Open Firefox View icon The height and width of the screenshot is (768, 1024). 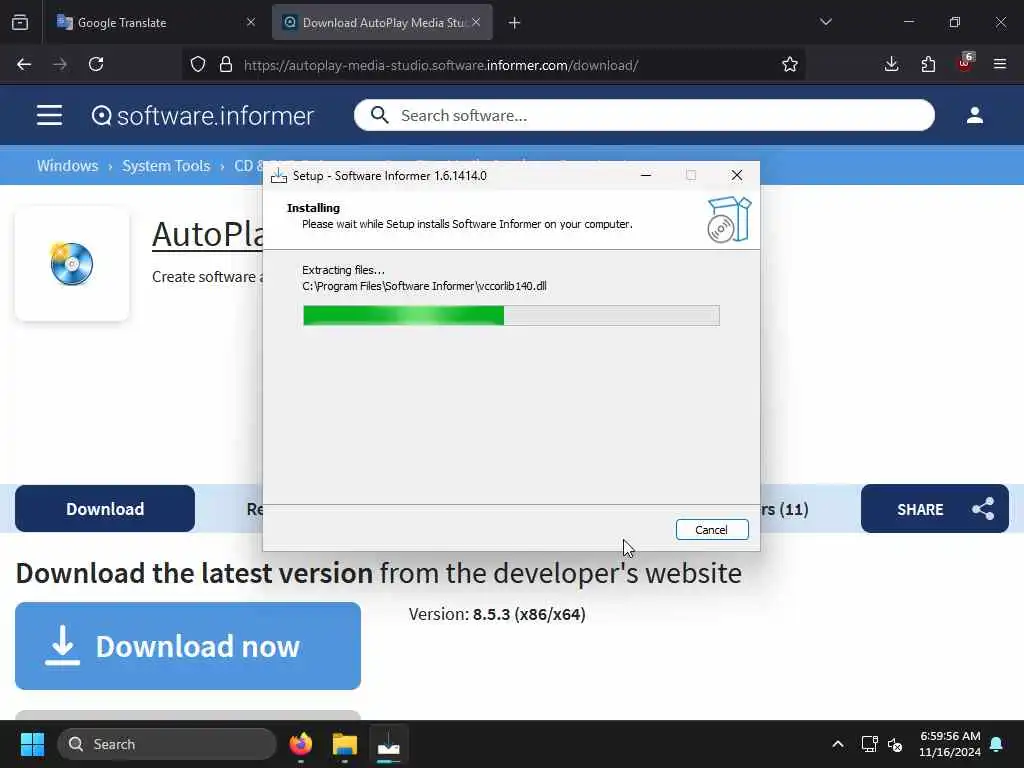pyautogui.click(x=20, y=23)
